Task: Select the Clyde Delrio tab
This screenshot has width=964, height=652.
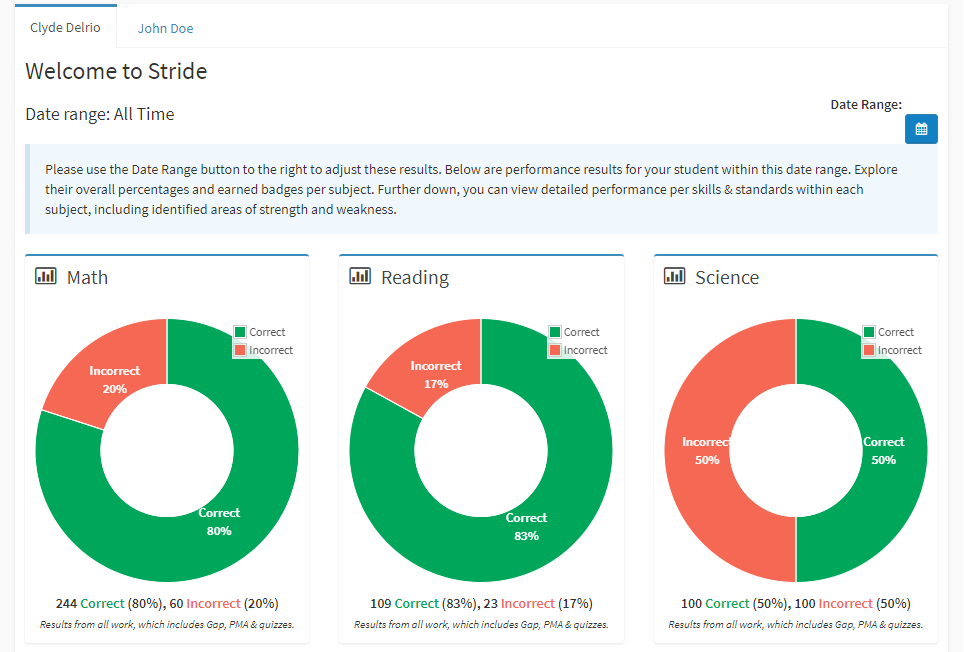Action: pyautogui.click(x=65, y=28)
